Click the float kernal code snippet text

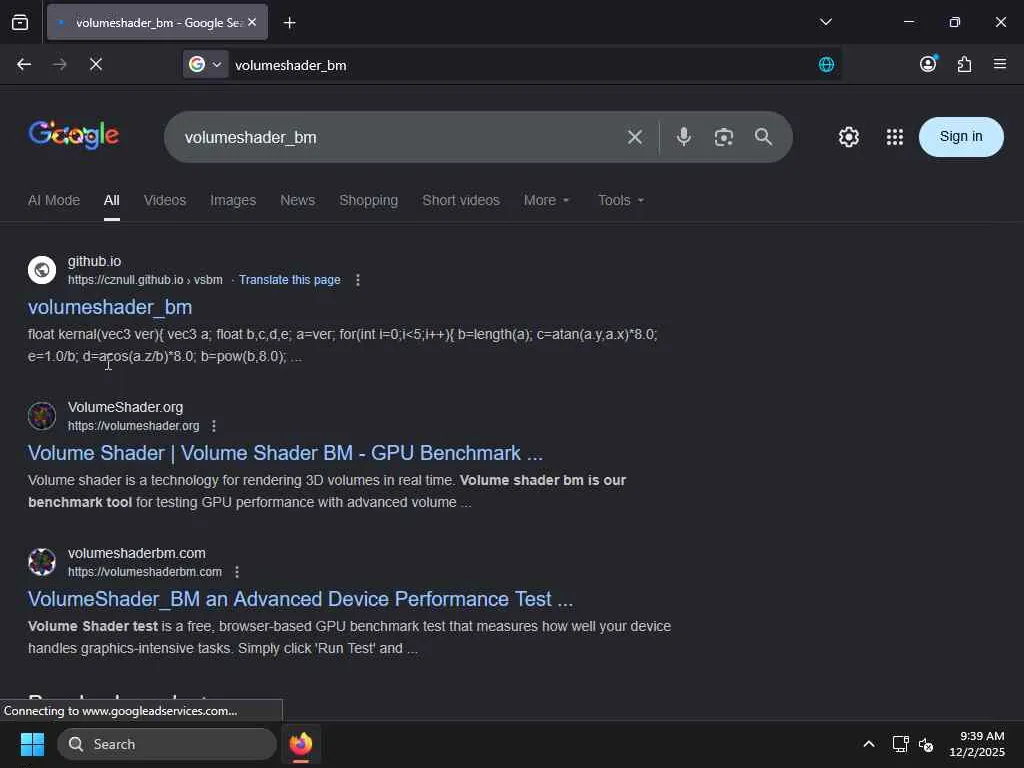click(x=343, y=345)
